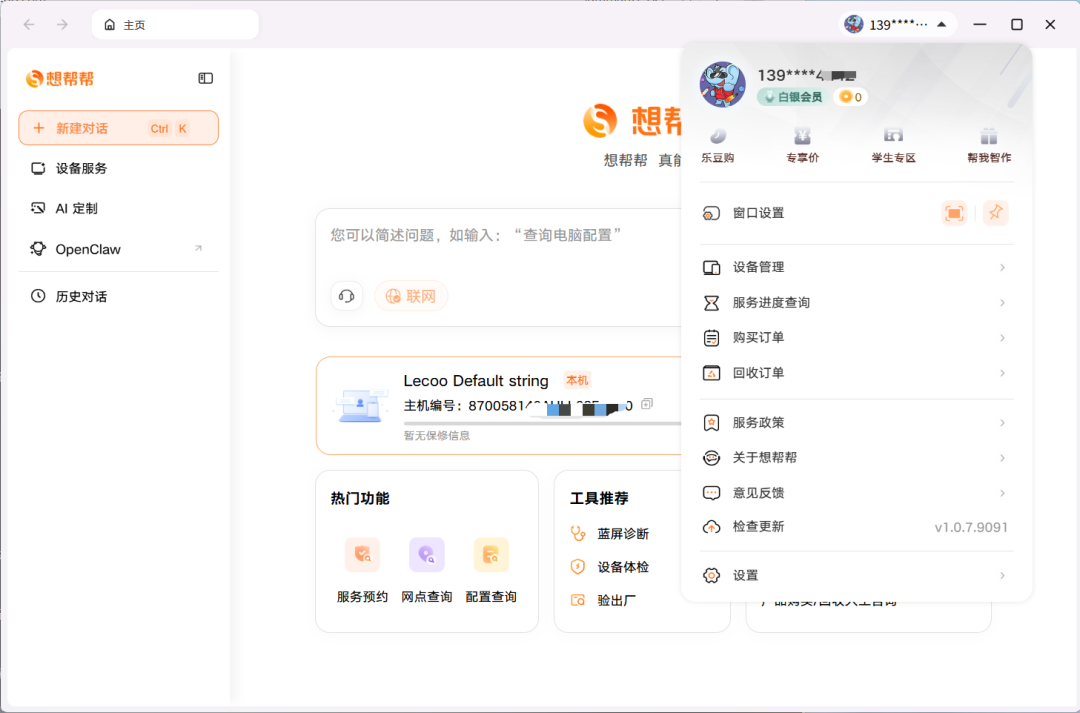
Task: Click the 工具推荐 heading
Action: click(599, 498)
